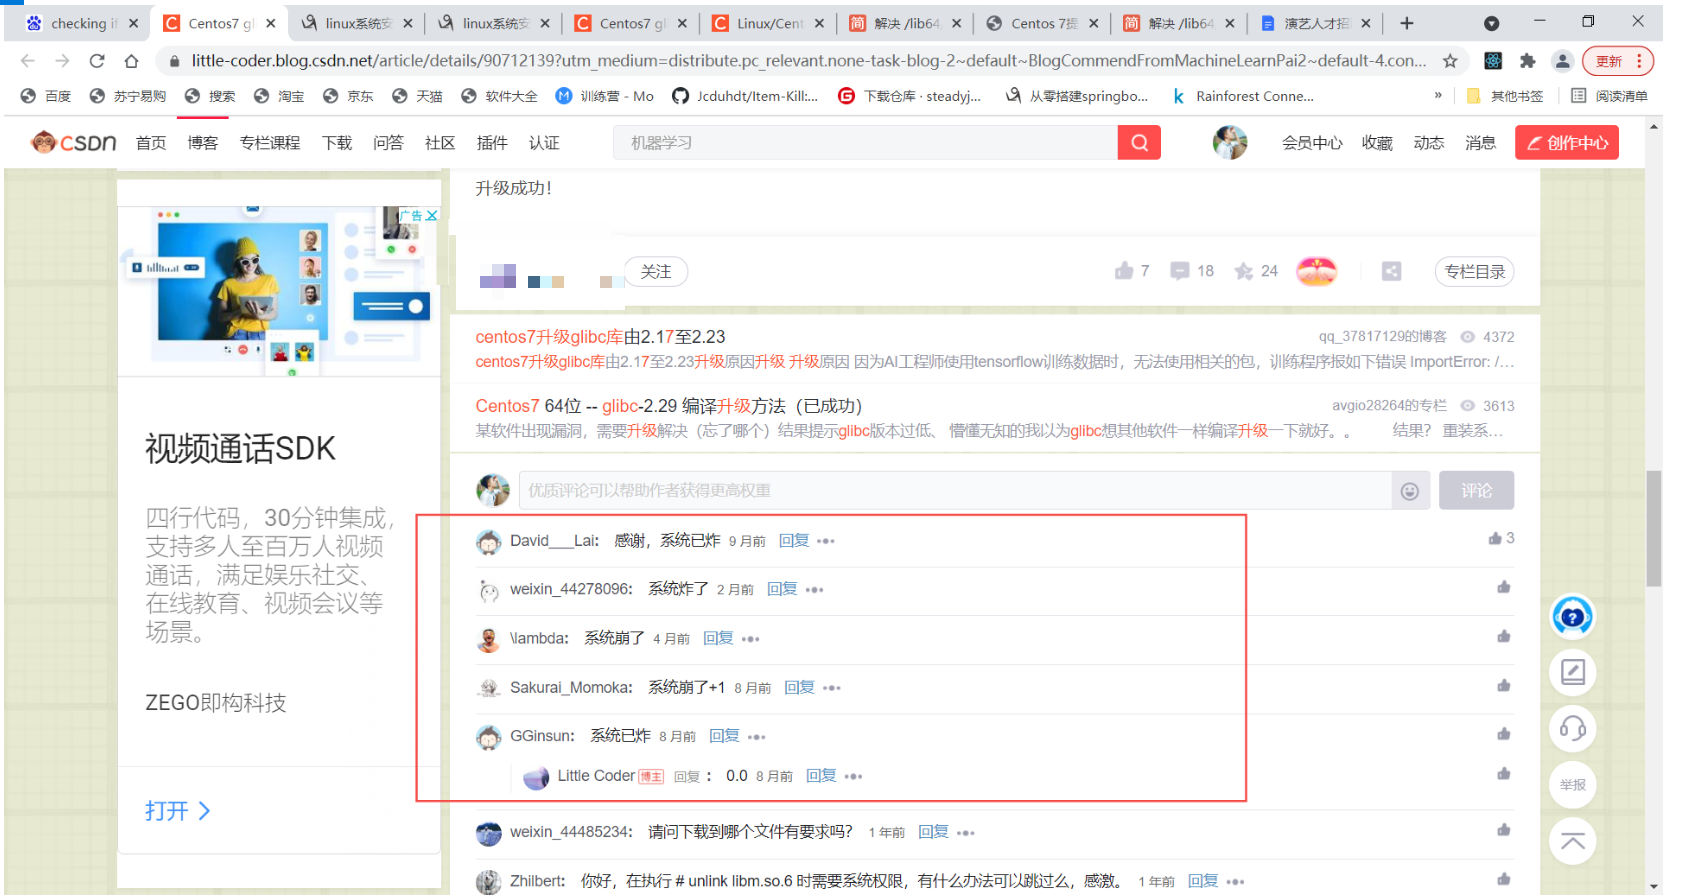Click the CSDN search box
The width and height of the screenshot is (1694, 895).
(x=865, y=143)
